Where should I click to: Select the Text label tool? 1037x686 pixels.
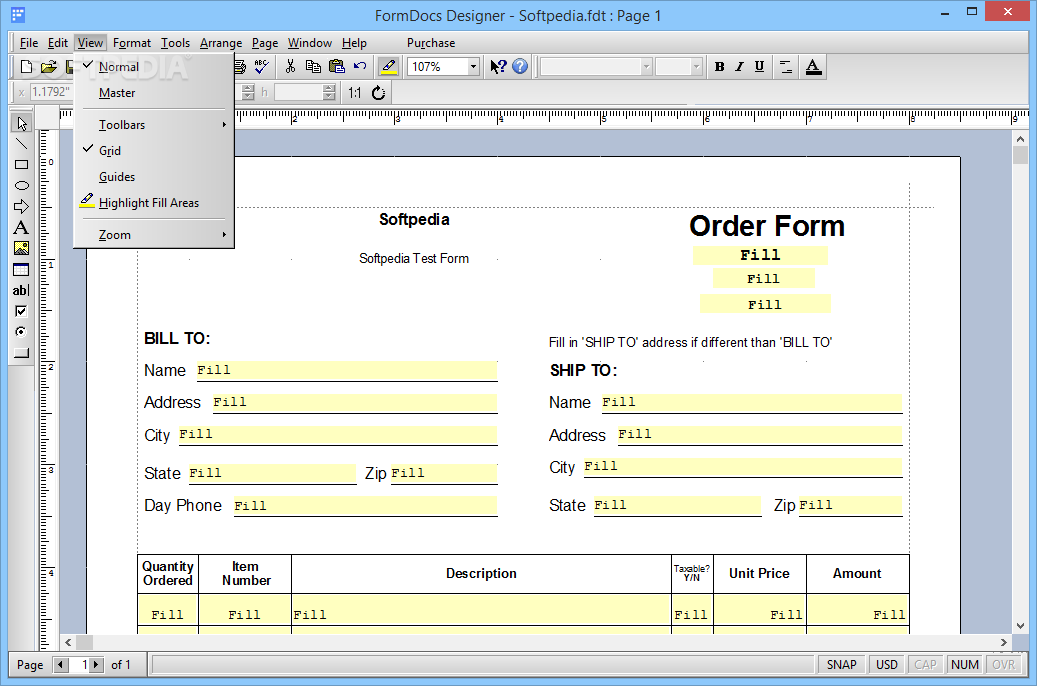point(21,228)
